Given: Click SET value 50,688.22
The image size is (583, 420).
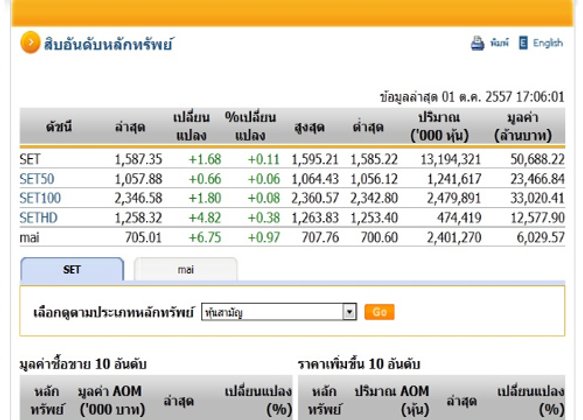Looking at the screenshot, I should point(537,159).
